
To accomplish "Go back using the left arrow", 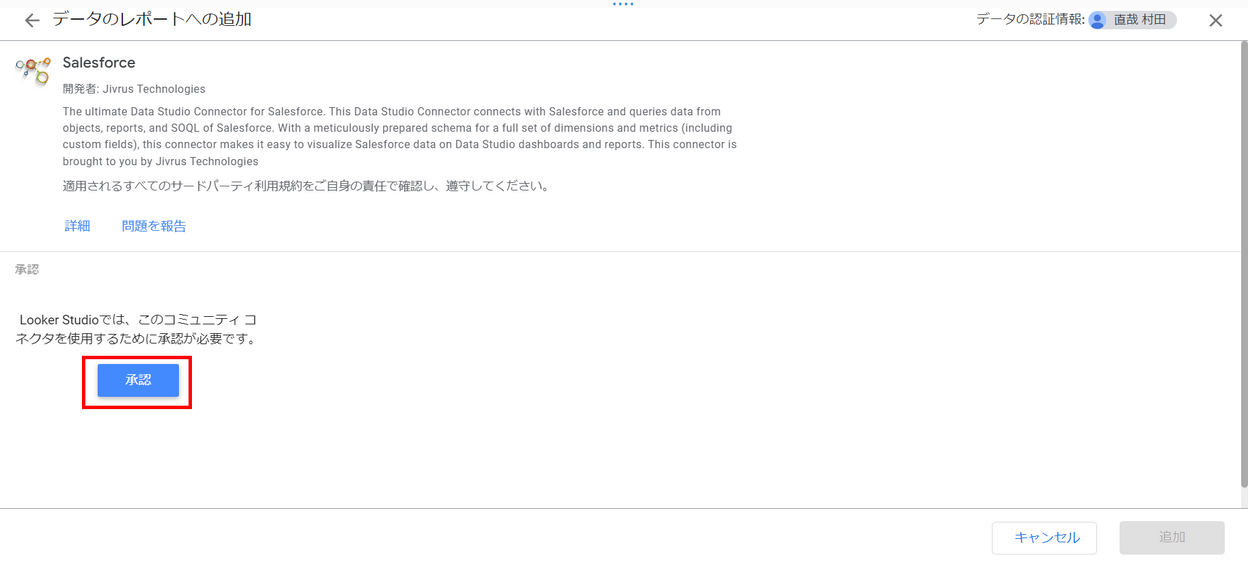I will (32, 20).
